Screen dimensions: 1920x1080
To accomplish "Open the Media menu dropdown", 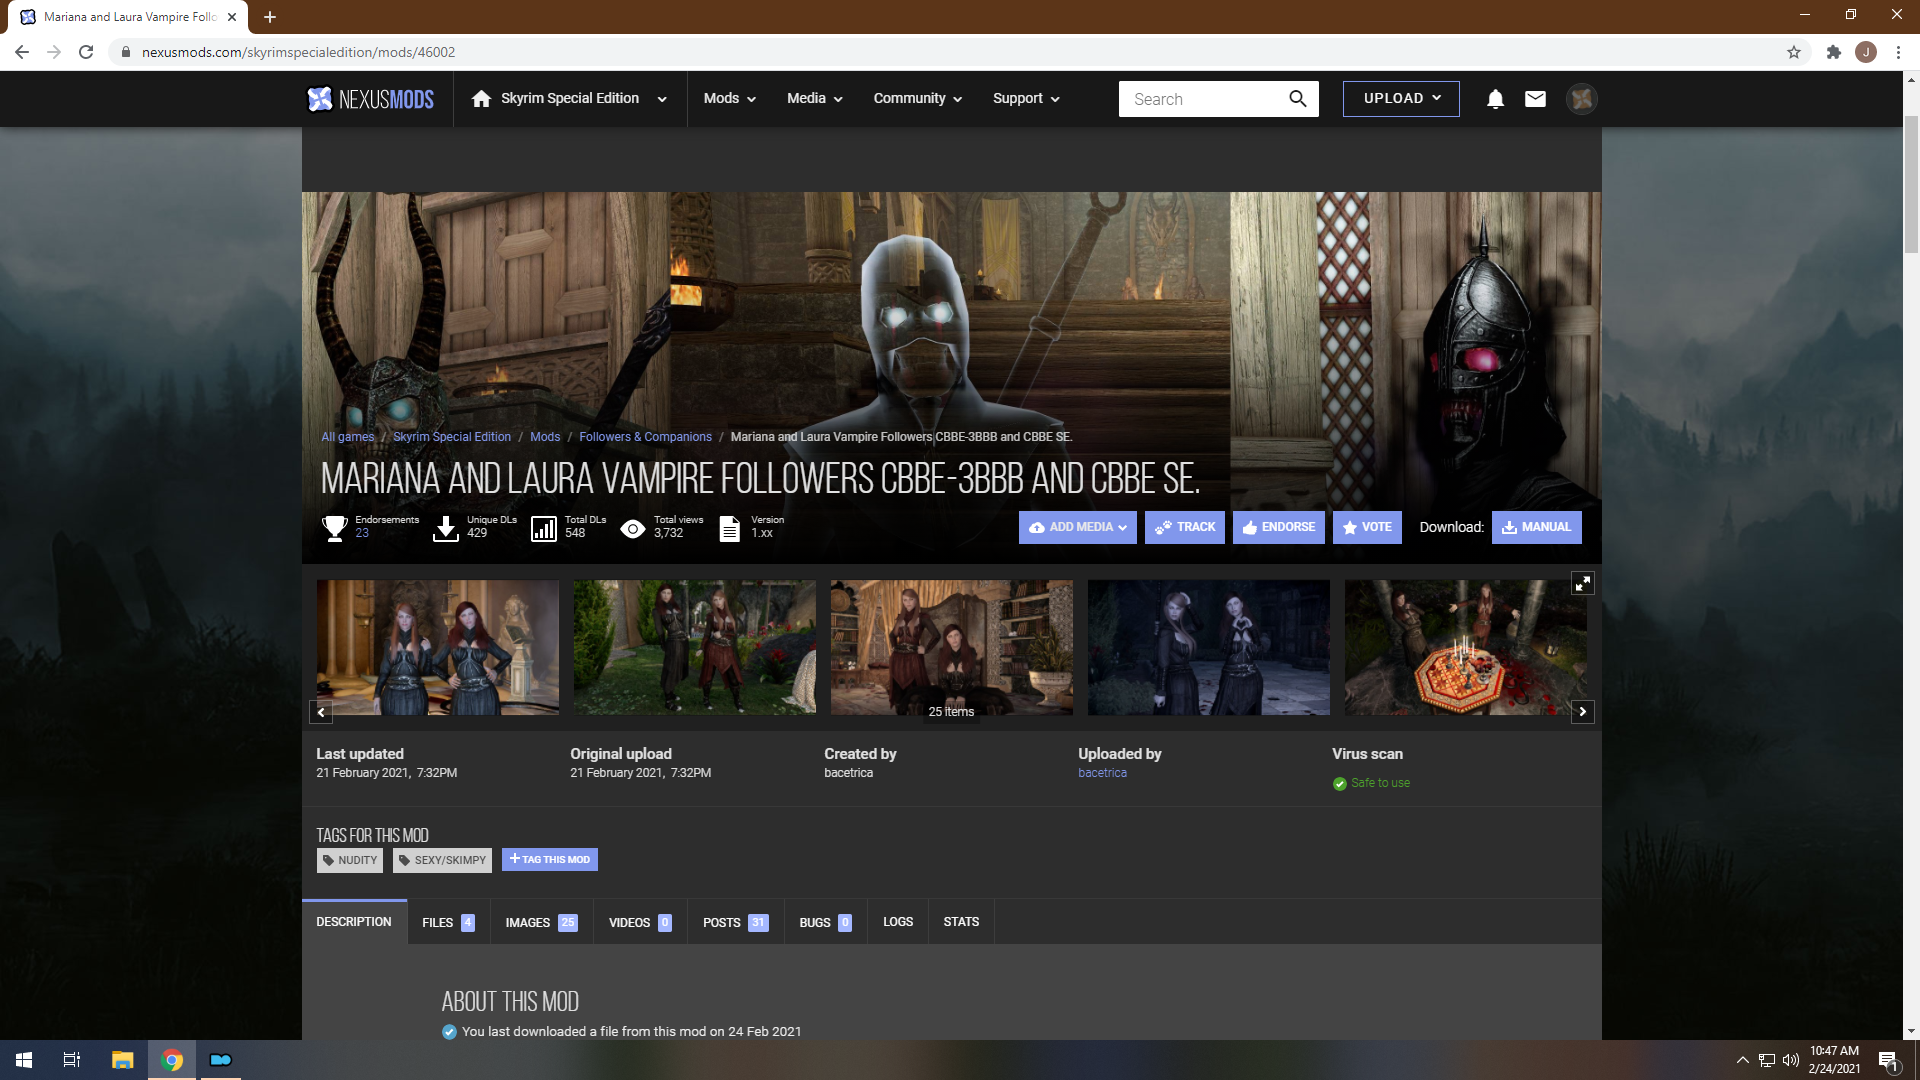I will (x=814, y=99).
